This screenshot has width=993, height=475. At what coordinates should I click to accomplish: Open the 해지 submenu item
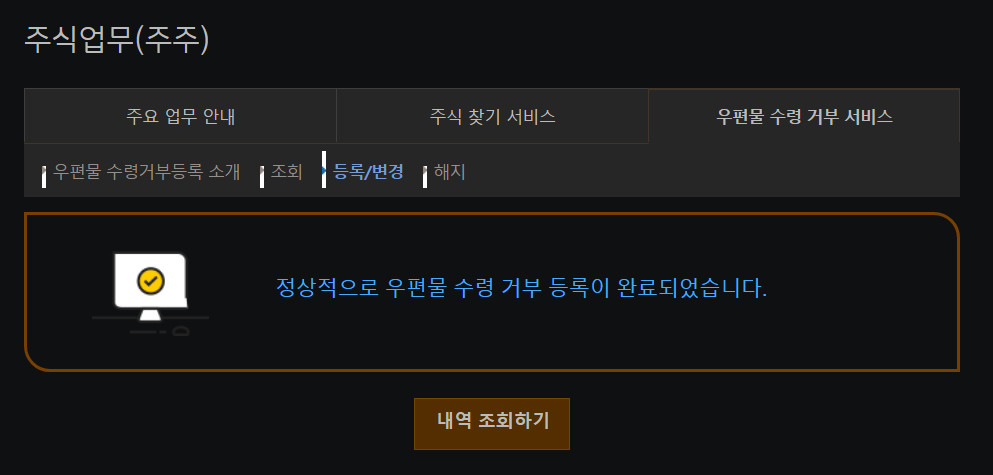pos(450,172)
